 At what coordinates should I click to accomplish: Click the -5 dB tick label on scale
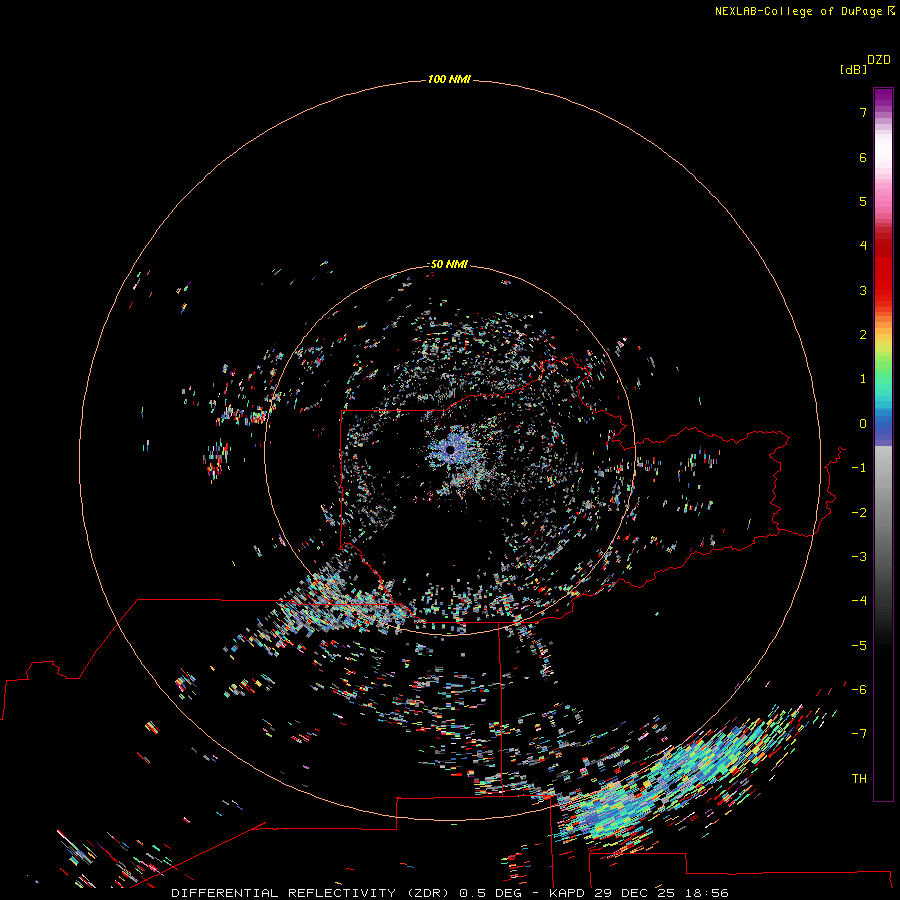(859, 646)
